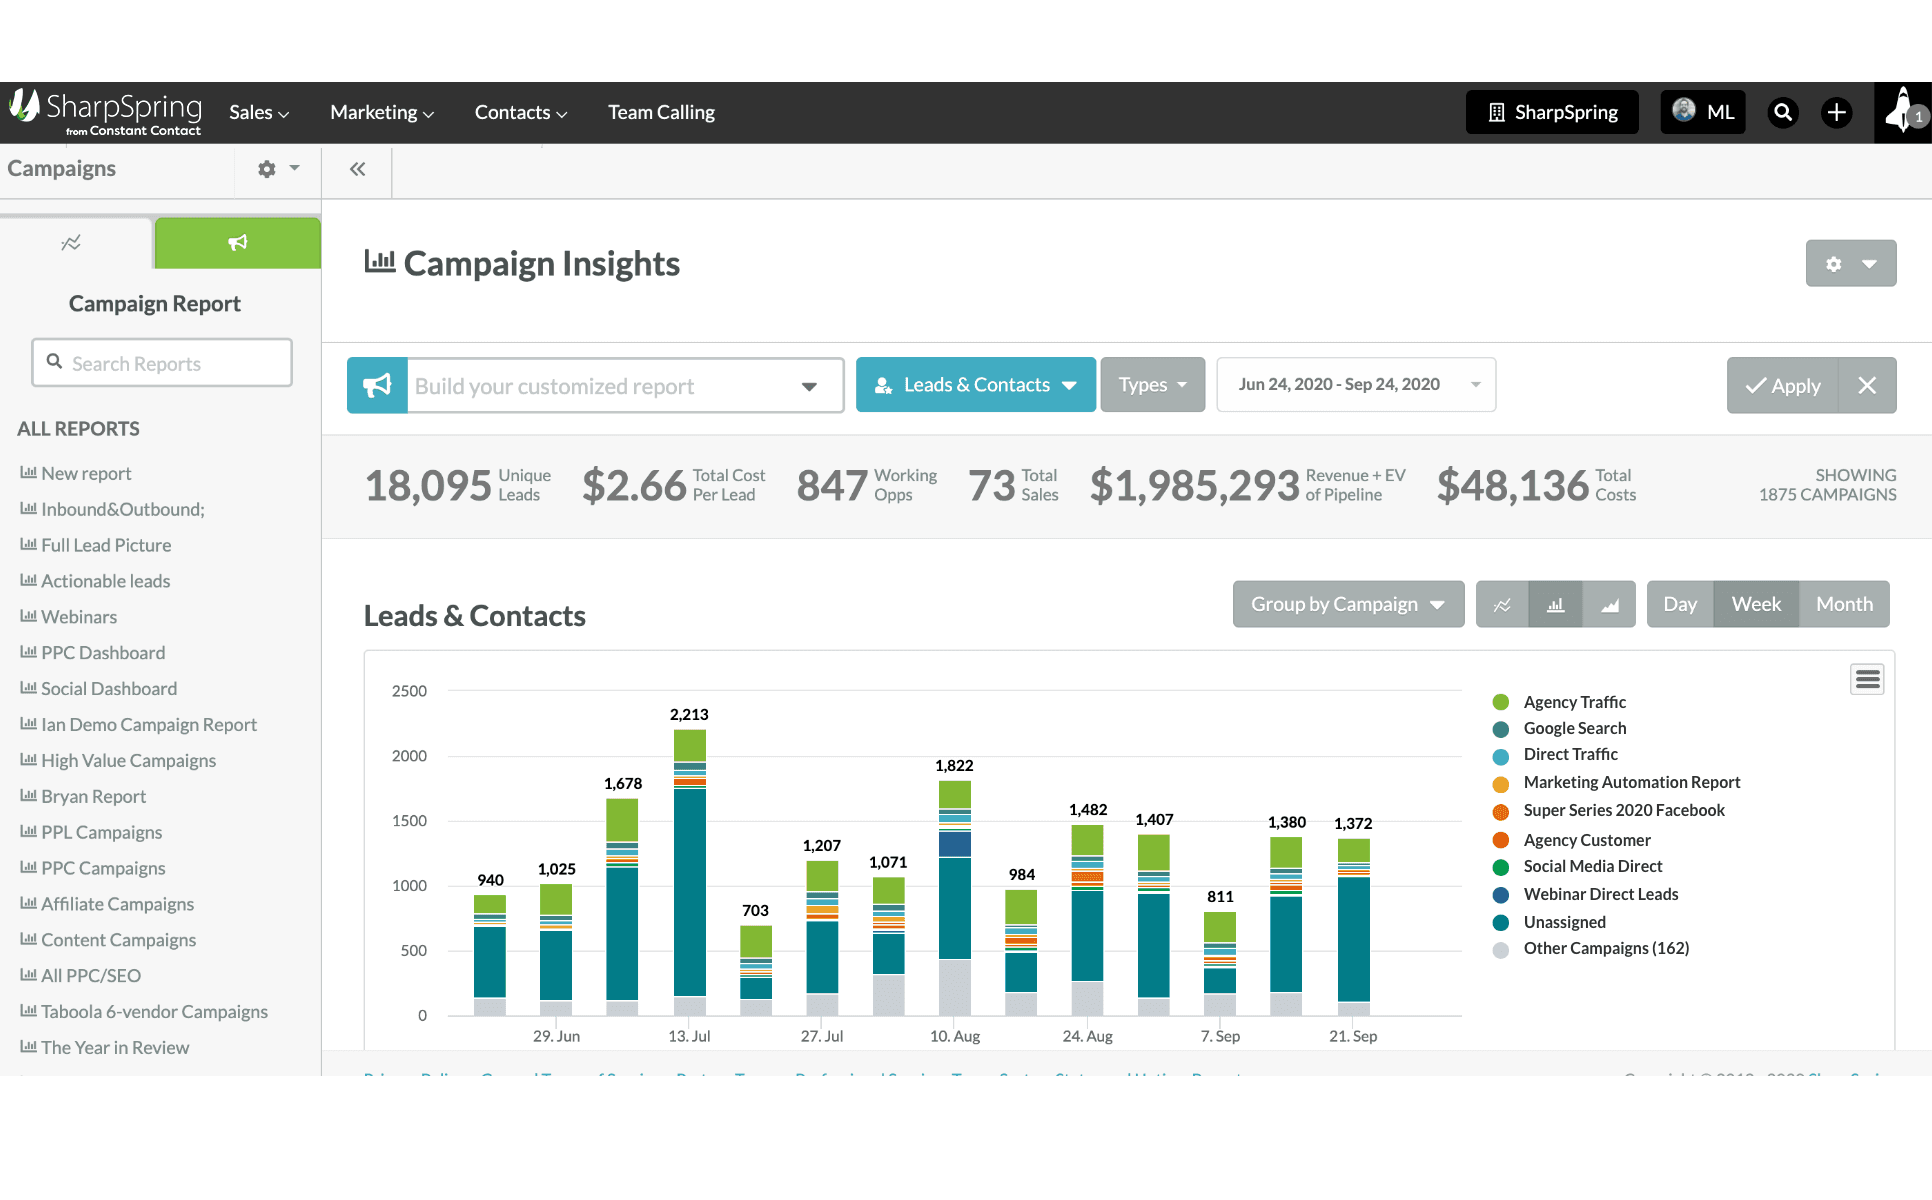This screenshot has height=1200, width=1932.
Task: Switch to the area chart view icon
Action: (x=1609, y=604)
